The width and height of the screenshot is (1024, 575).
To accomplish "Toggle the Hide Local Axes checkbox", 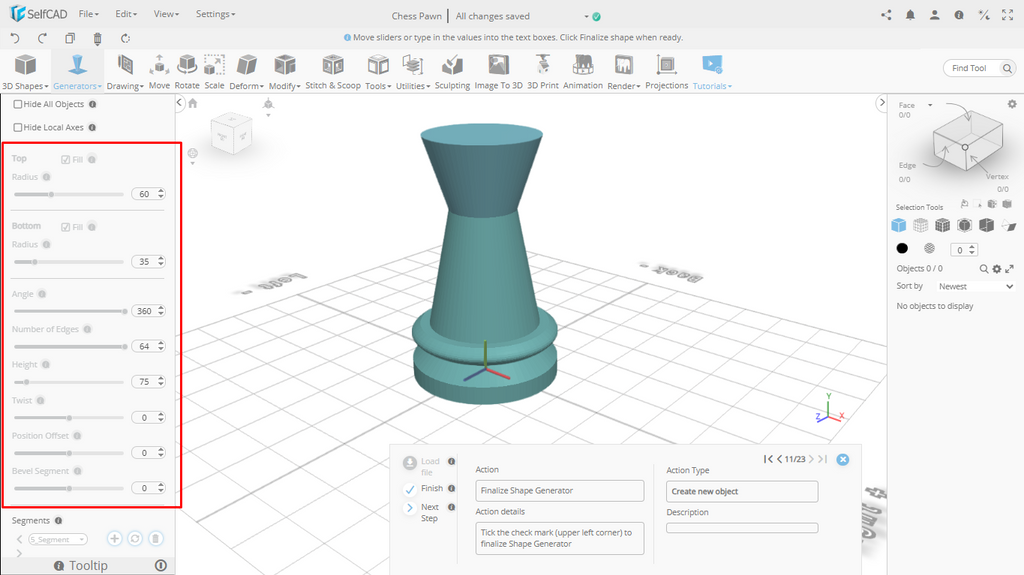I will tap(18, 128).
